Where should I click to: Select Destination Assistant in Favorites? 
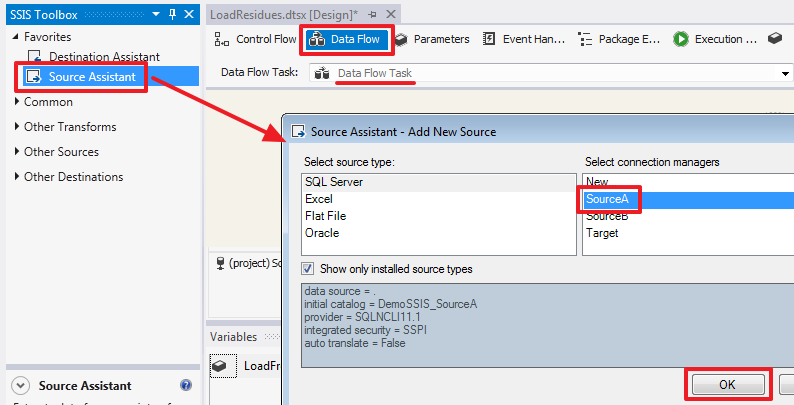click(104, 57)
